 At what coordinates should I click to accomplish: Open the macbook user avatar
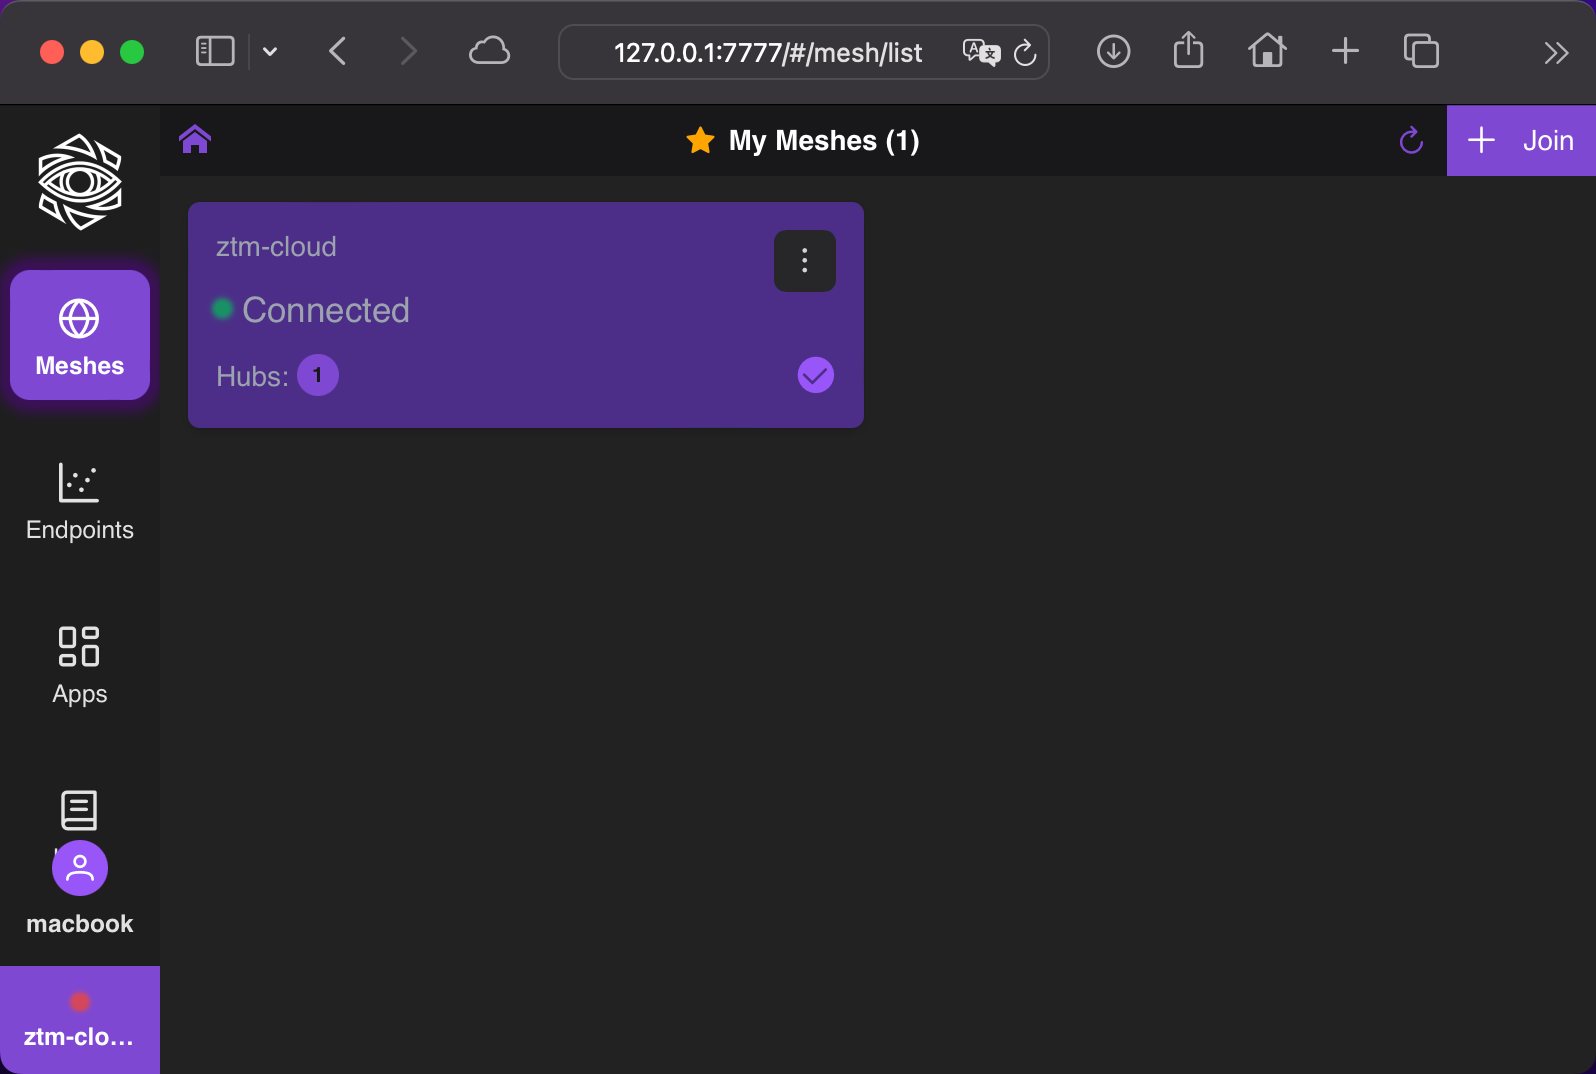pyautogui.click(x=80, y=868)
